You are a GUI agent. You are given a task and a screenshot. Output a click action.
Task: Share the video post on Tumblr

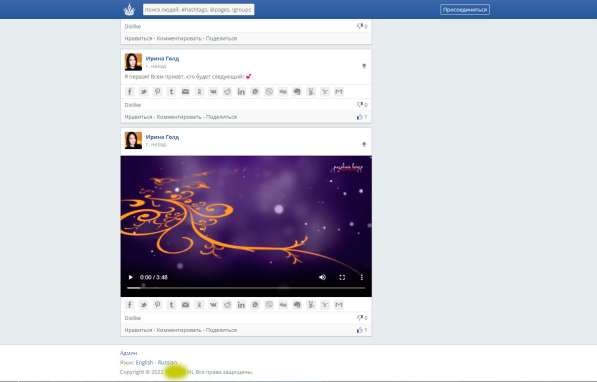[x=171, y=305]
